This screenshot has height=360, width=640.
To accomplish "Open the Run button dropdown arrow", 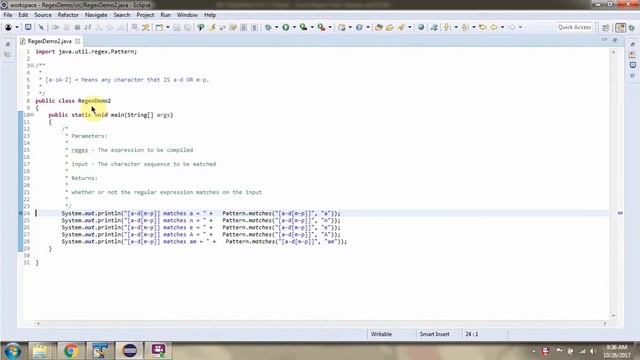I will (294, 27).
